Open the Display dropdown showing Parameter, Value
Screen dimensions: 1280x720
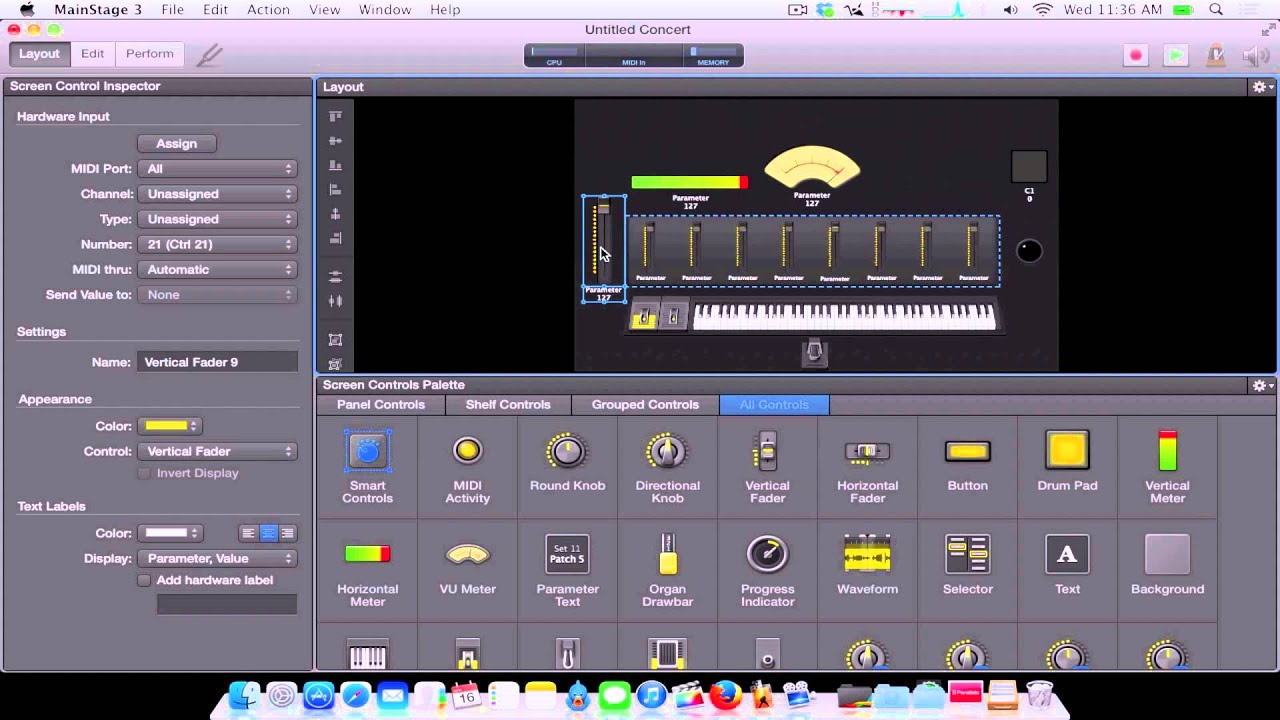coord(217,558)
